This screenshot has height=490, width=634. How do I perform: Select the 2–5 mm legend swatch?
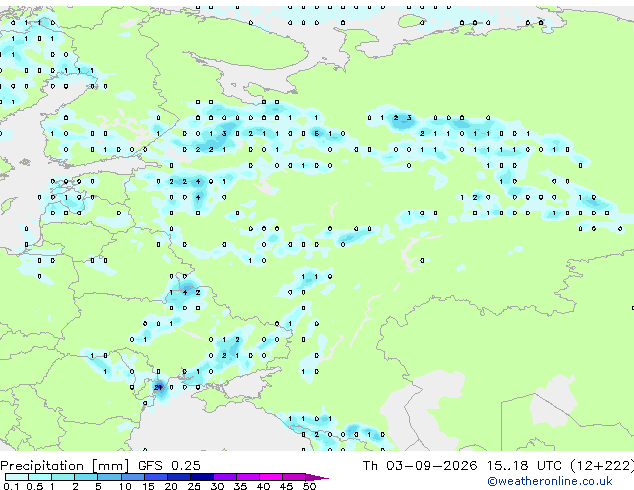(86, 477)
